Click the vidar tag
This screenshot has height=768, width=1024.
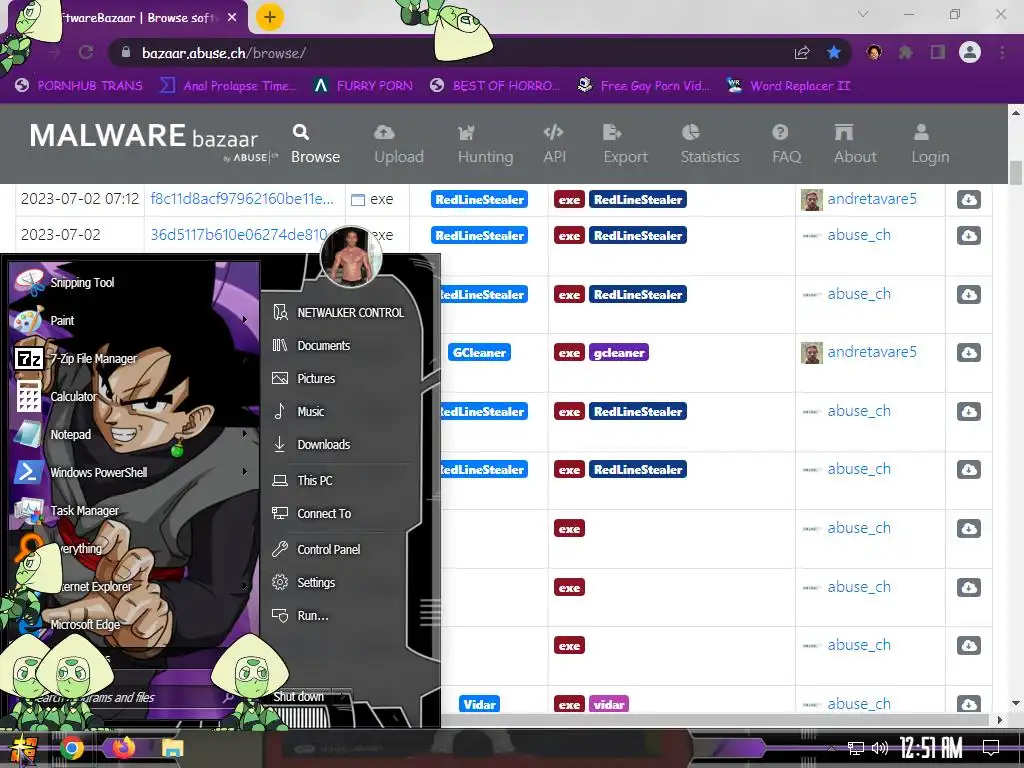(x=609, y=704)
